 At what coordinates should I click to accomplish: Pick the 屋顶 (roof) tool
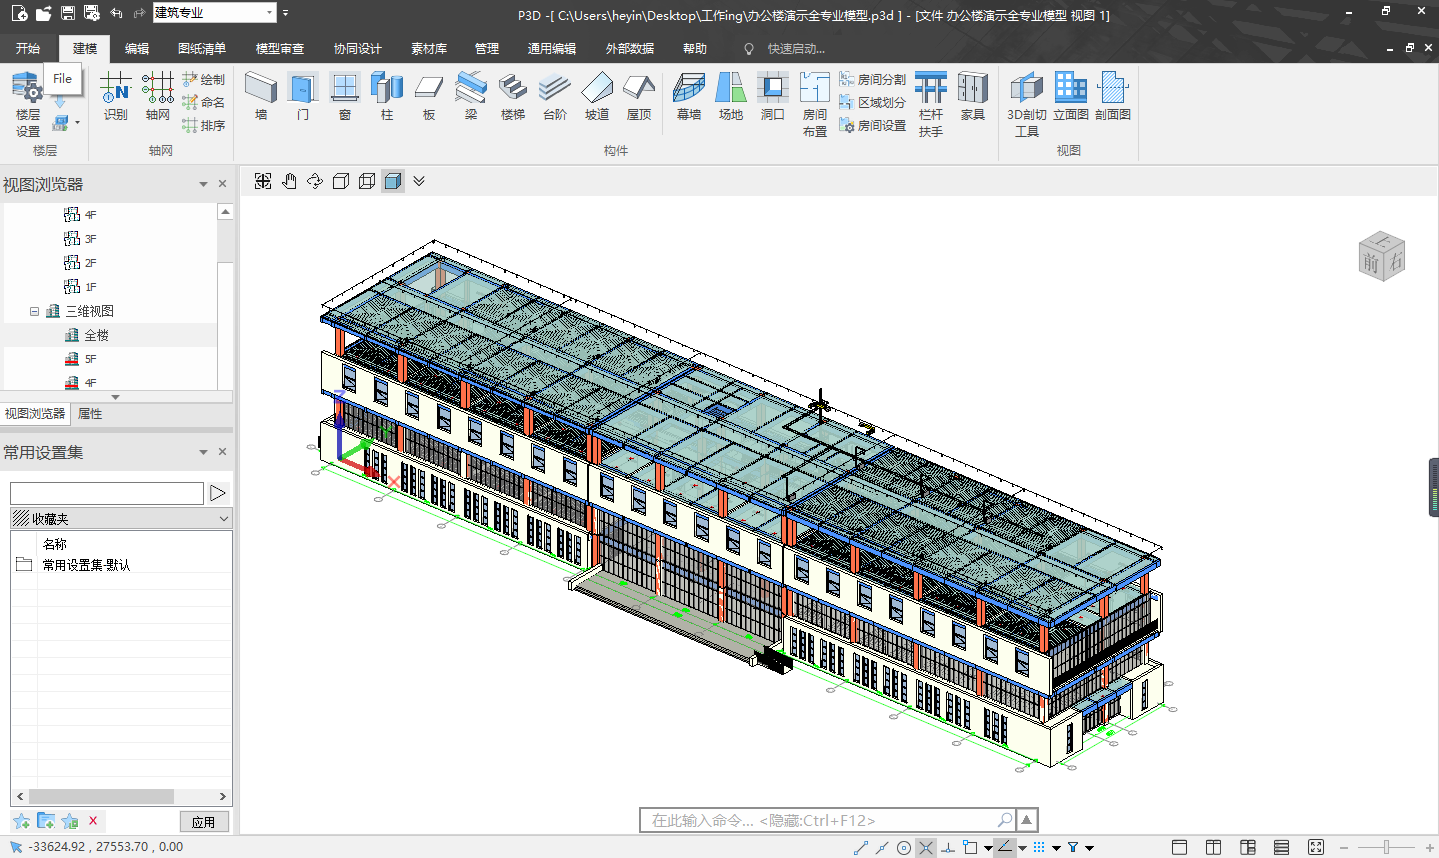[638, 97]
